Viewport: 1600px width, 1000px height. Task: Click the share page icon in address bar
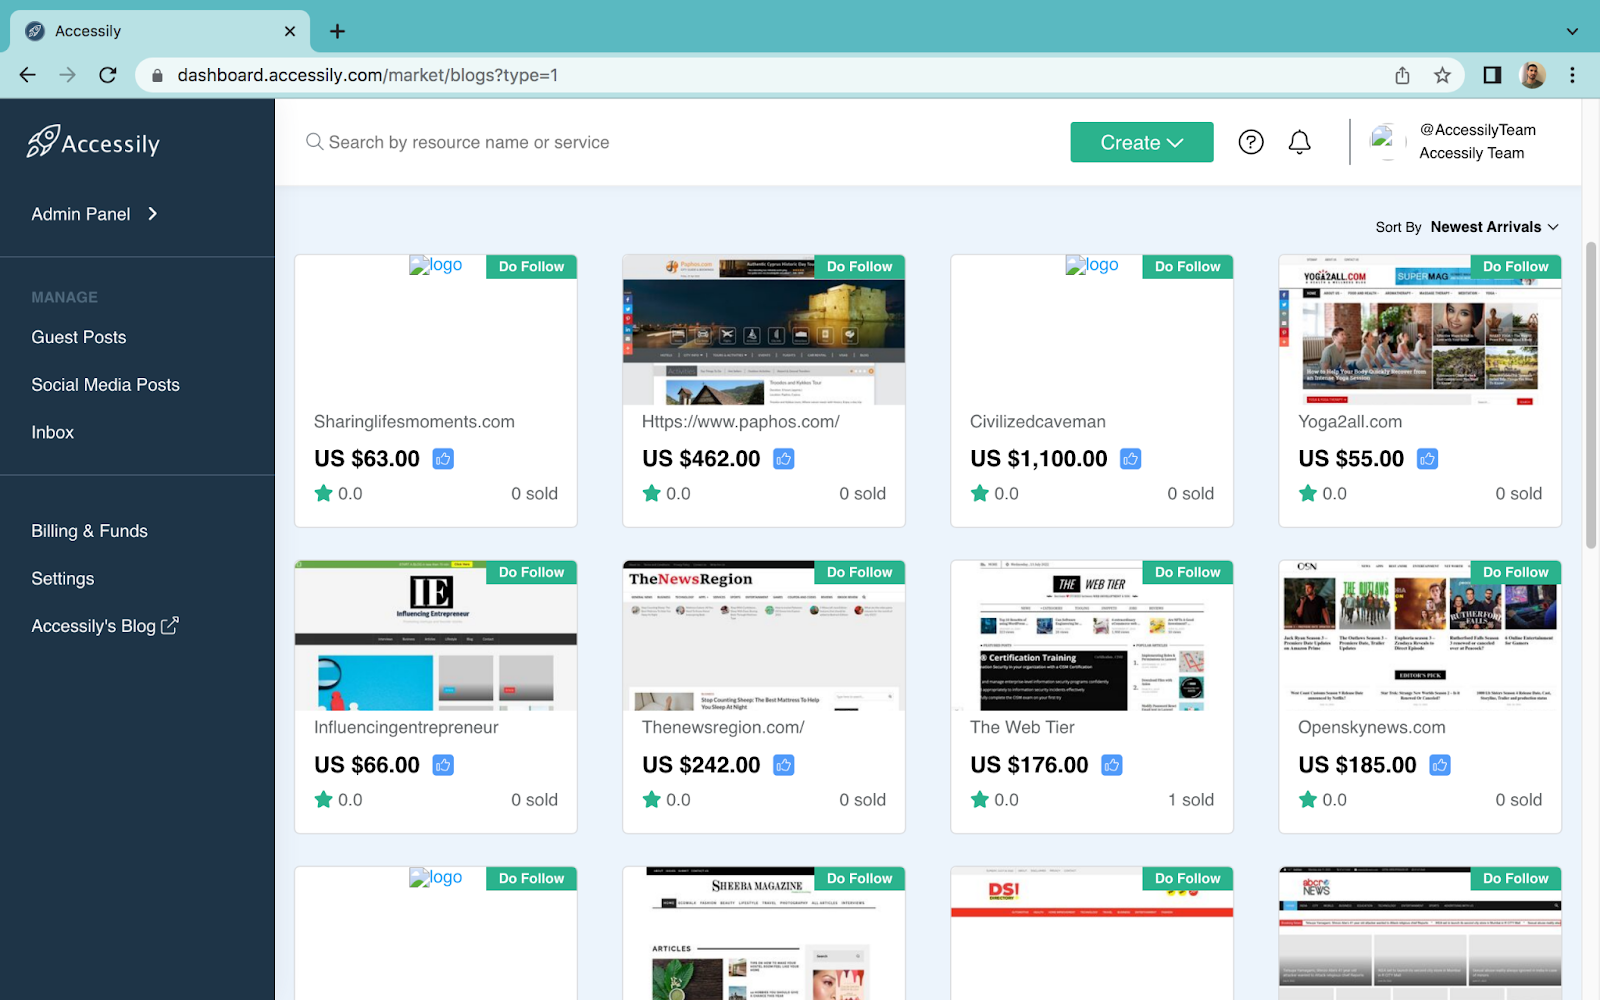(x=1402, y=75)
